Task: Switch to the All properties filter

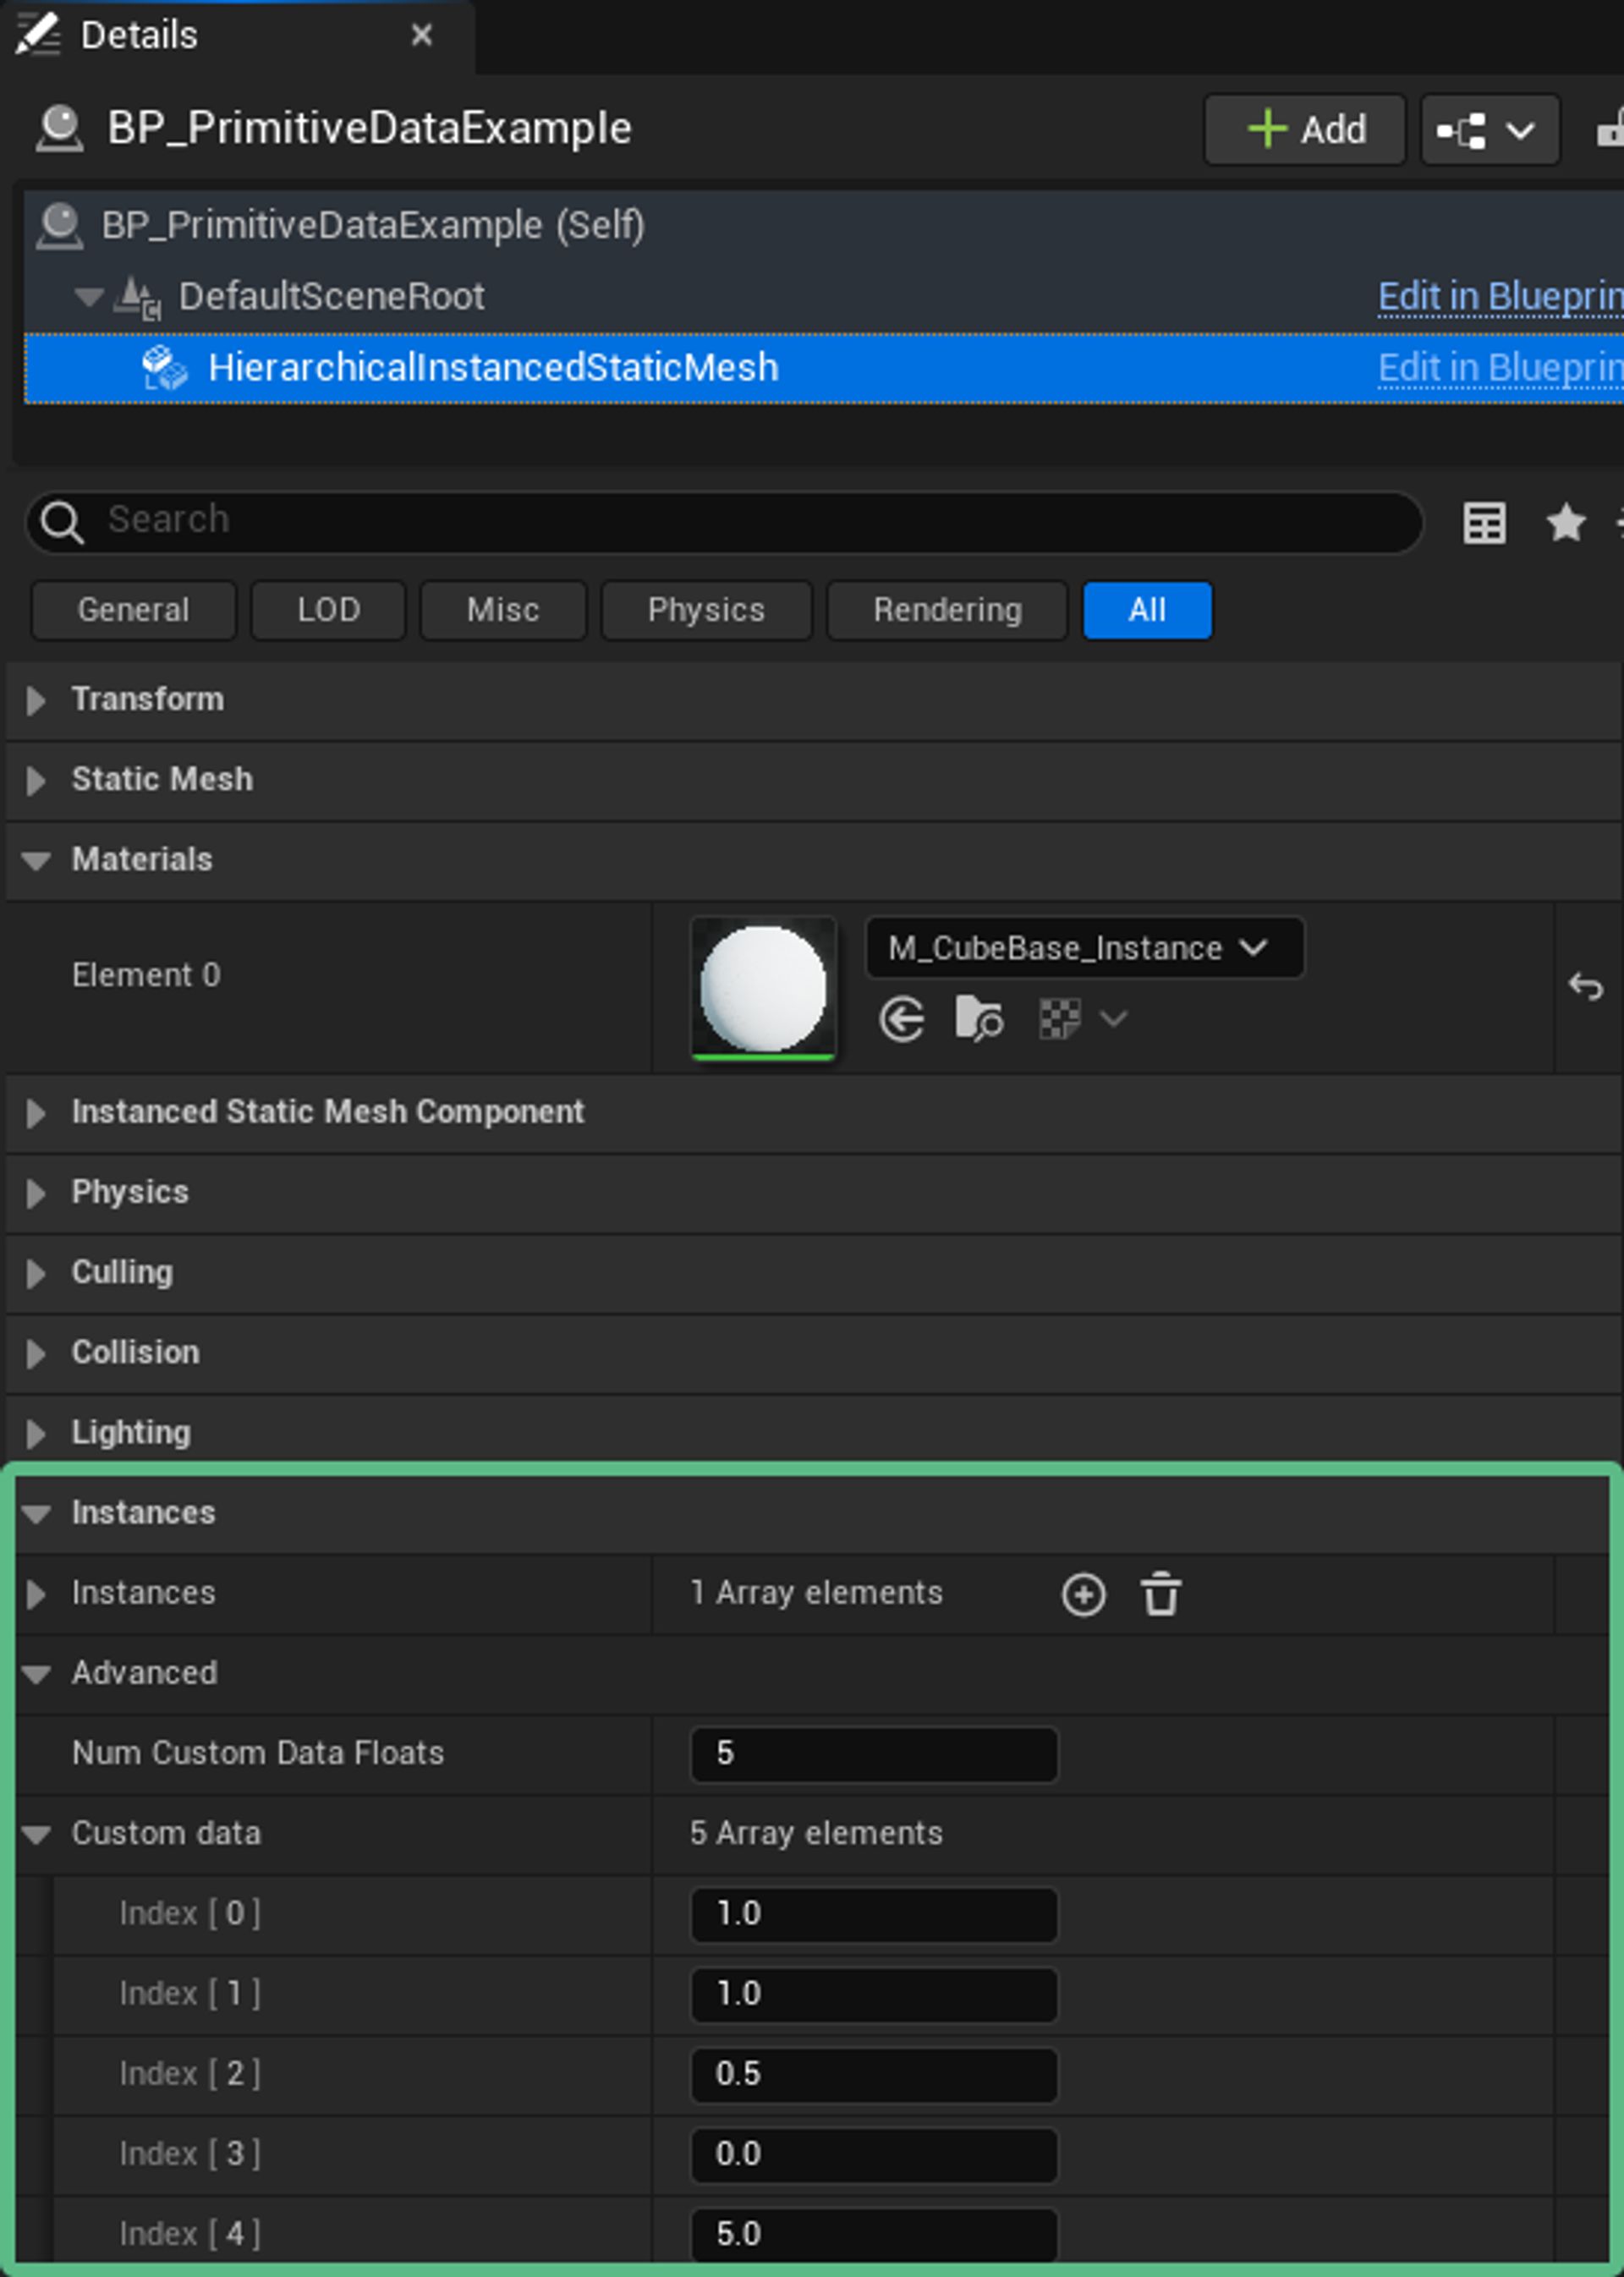Action: point(1147,610)
